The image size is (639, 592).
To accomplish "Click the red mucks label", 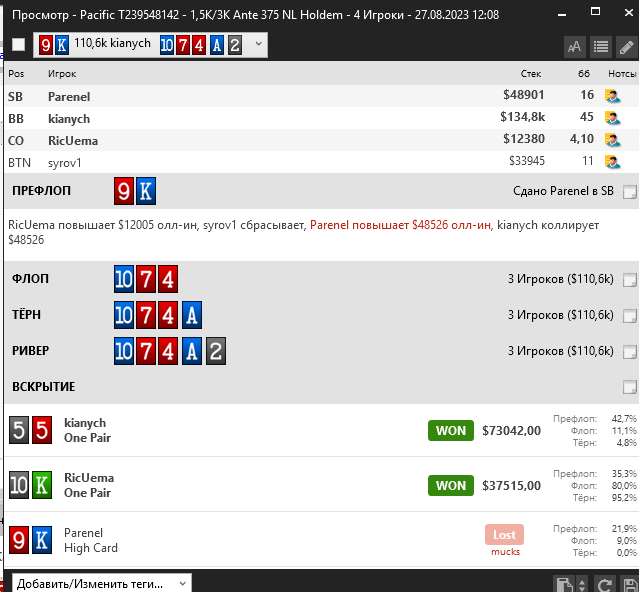I will pyautogui.click(x=505, y=552).
